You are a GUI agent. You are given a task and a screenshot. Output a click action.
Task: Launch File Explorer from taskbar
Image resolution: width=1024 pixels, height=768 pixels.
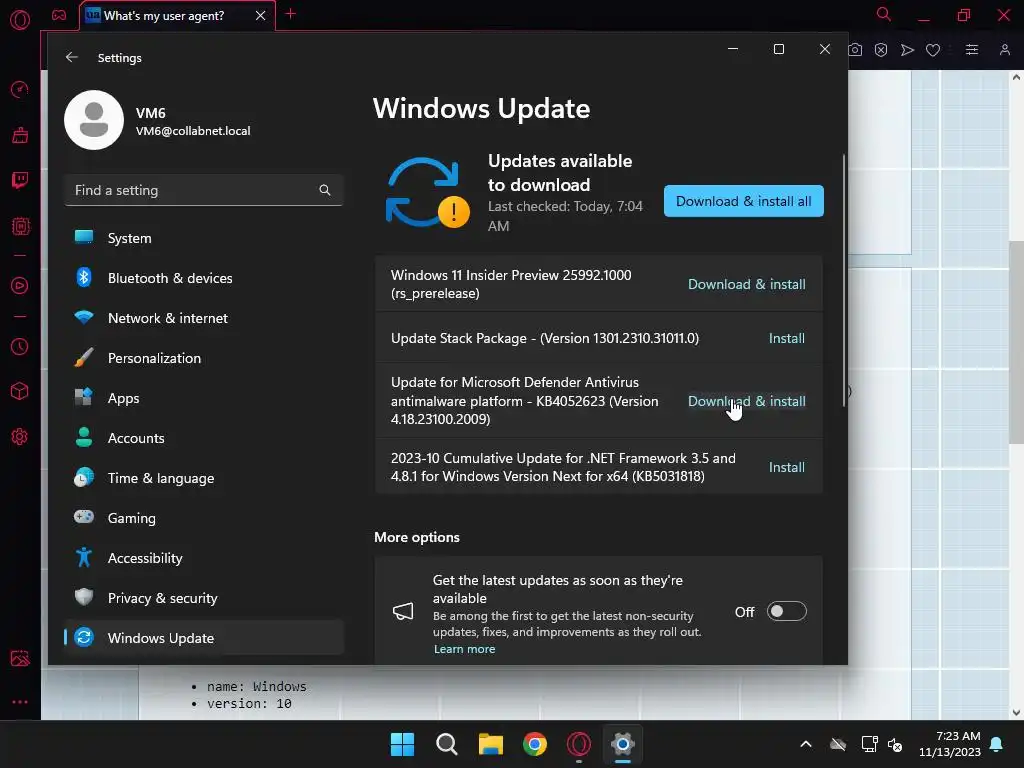tap(490, 744)
